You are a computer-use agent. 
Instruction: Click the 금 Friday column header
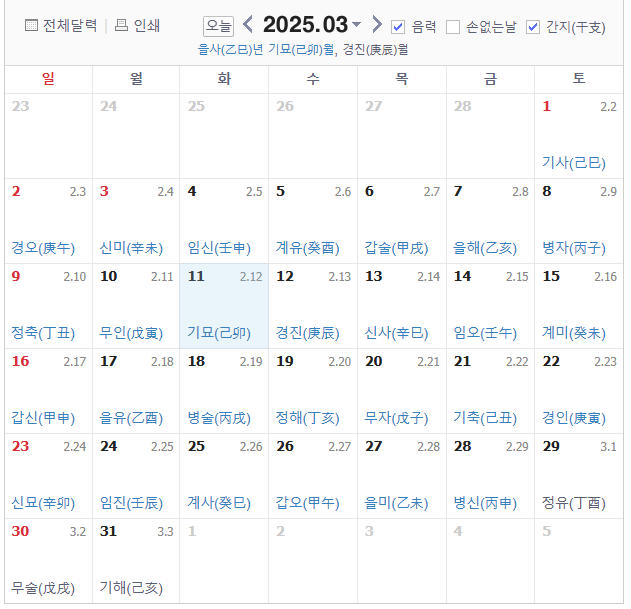pos(490,78)
